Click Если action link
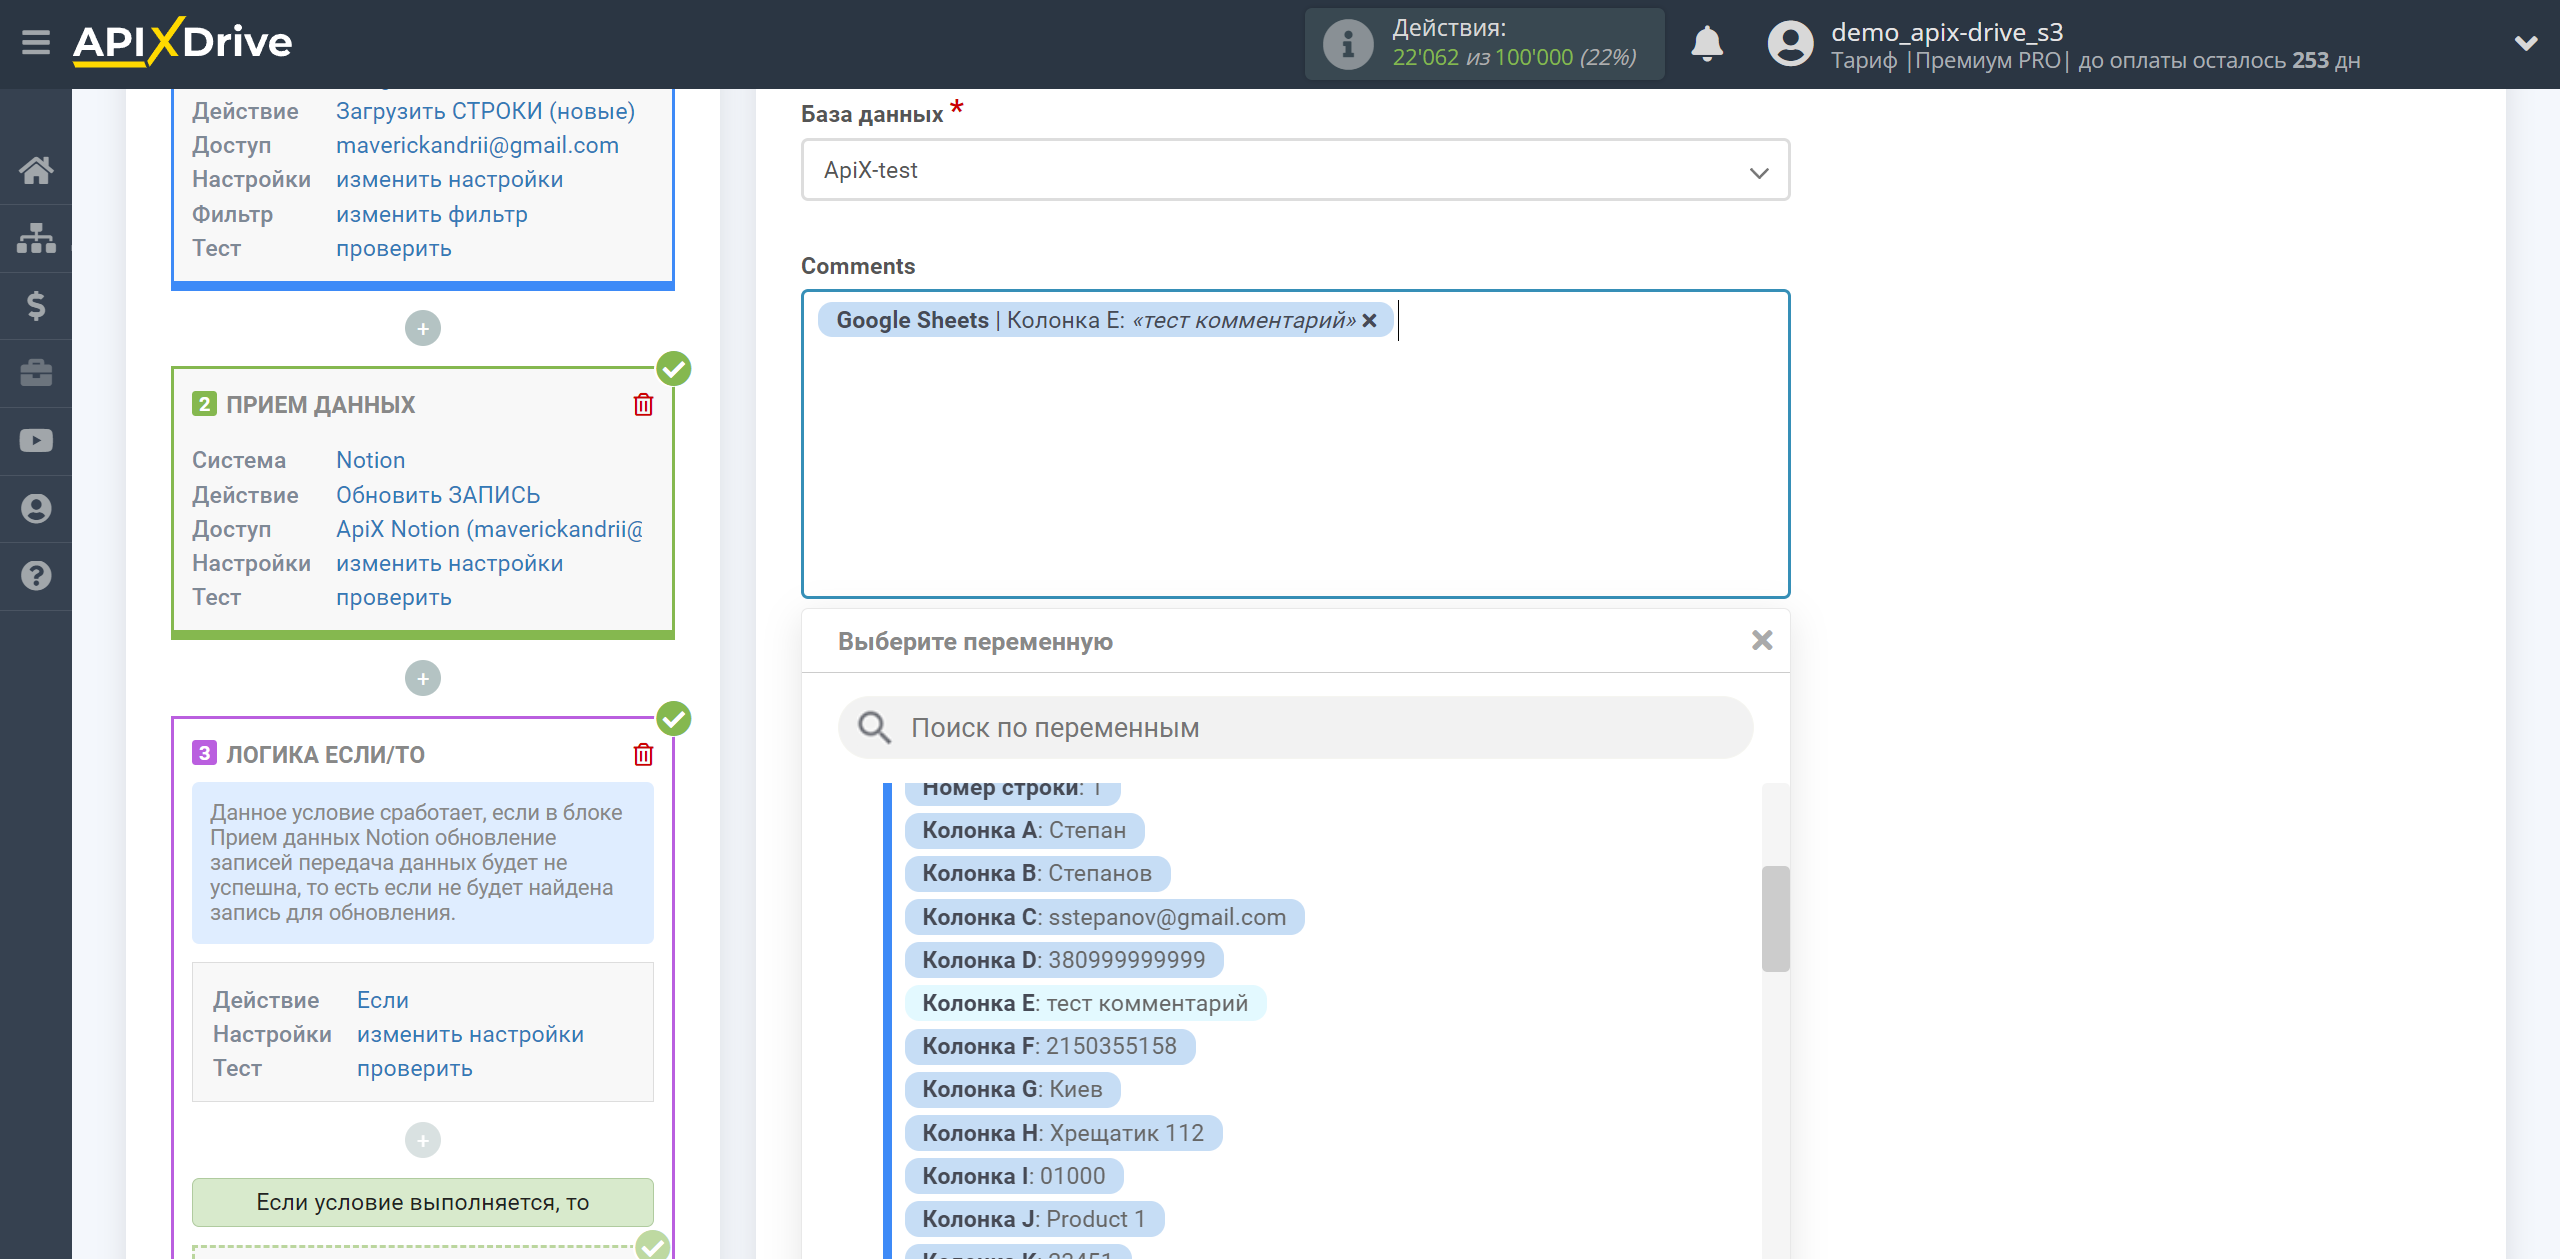Image resolution: width=2560 pixels, height=1259 pixels. click(x=382, y=1000)
